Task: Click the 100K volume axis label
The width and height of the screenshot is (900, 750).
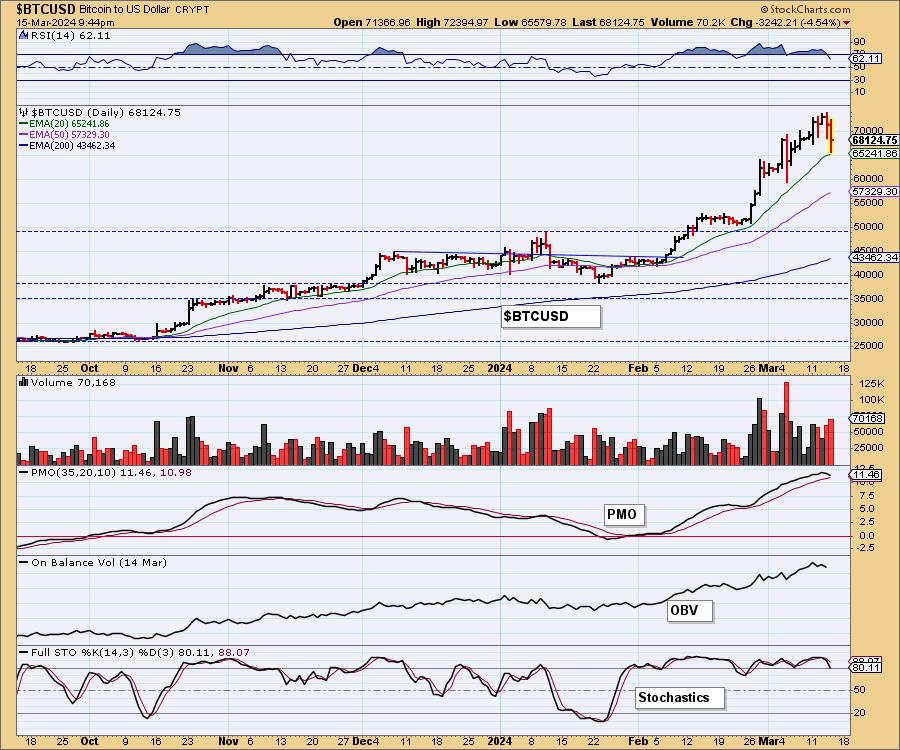Action: point(872,399)
